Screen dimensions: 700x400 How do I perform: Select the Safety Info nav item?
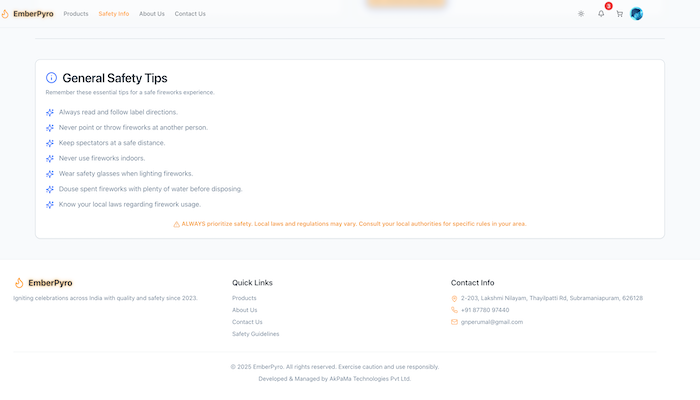point(114,14)
